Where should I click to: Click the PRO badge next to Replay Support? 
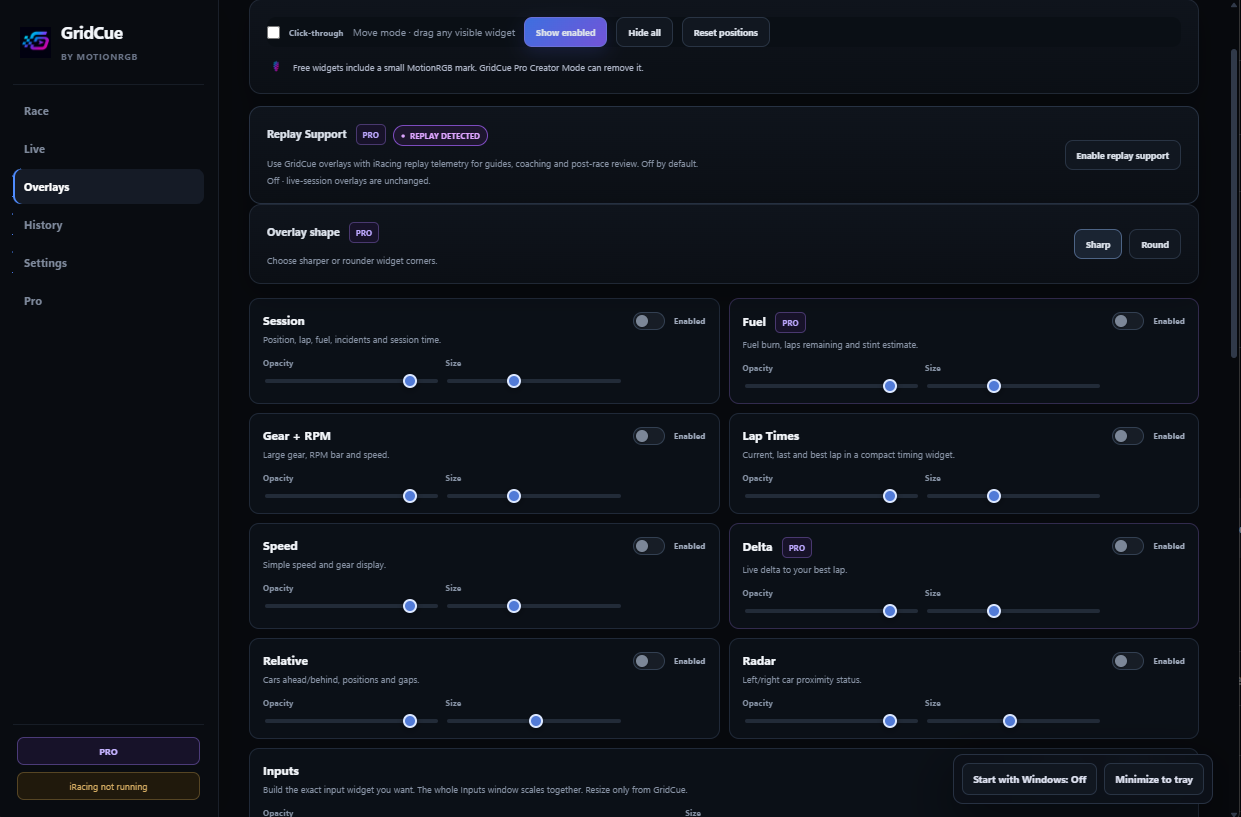point(371,135)
